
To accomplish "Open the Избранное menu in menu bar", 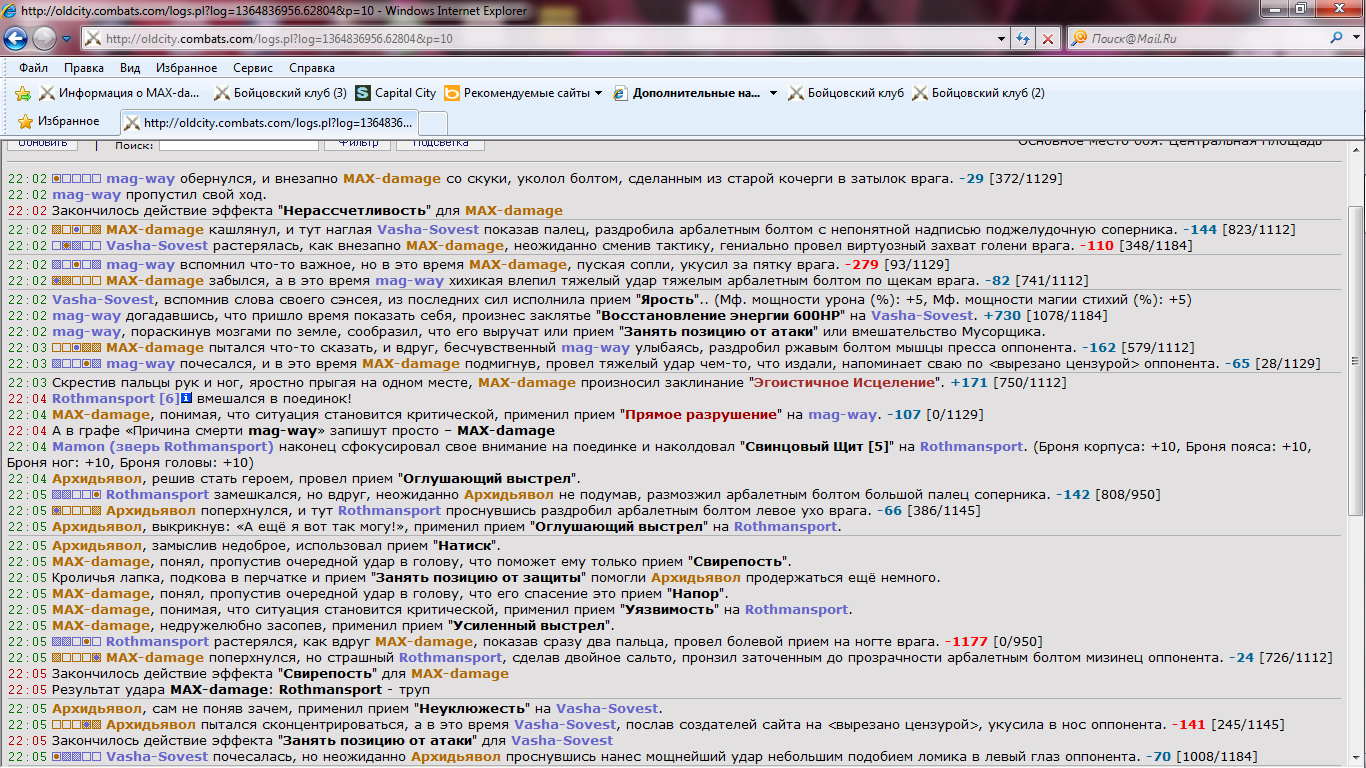I will click(x=186, y=68).
